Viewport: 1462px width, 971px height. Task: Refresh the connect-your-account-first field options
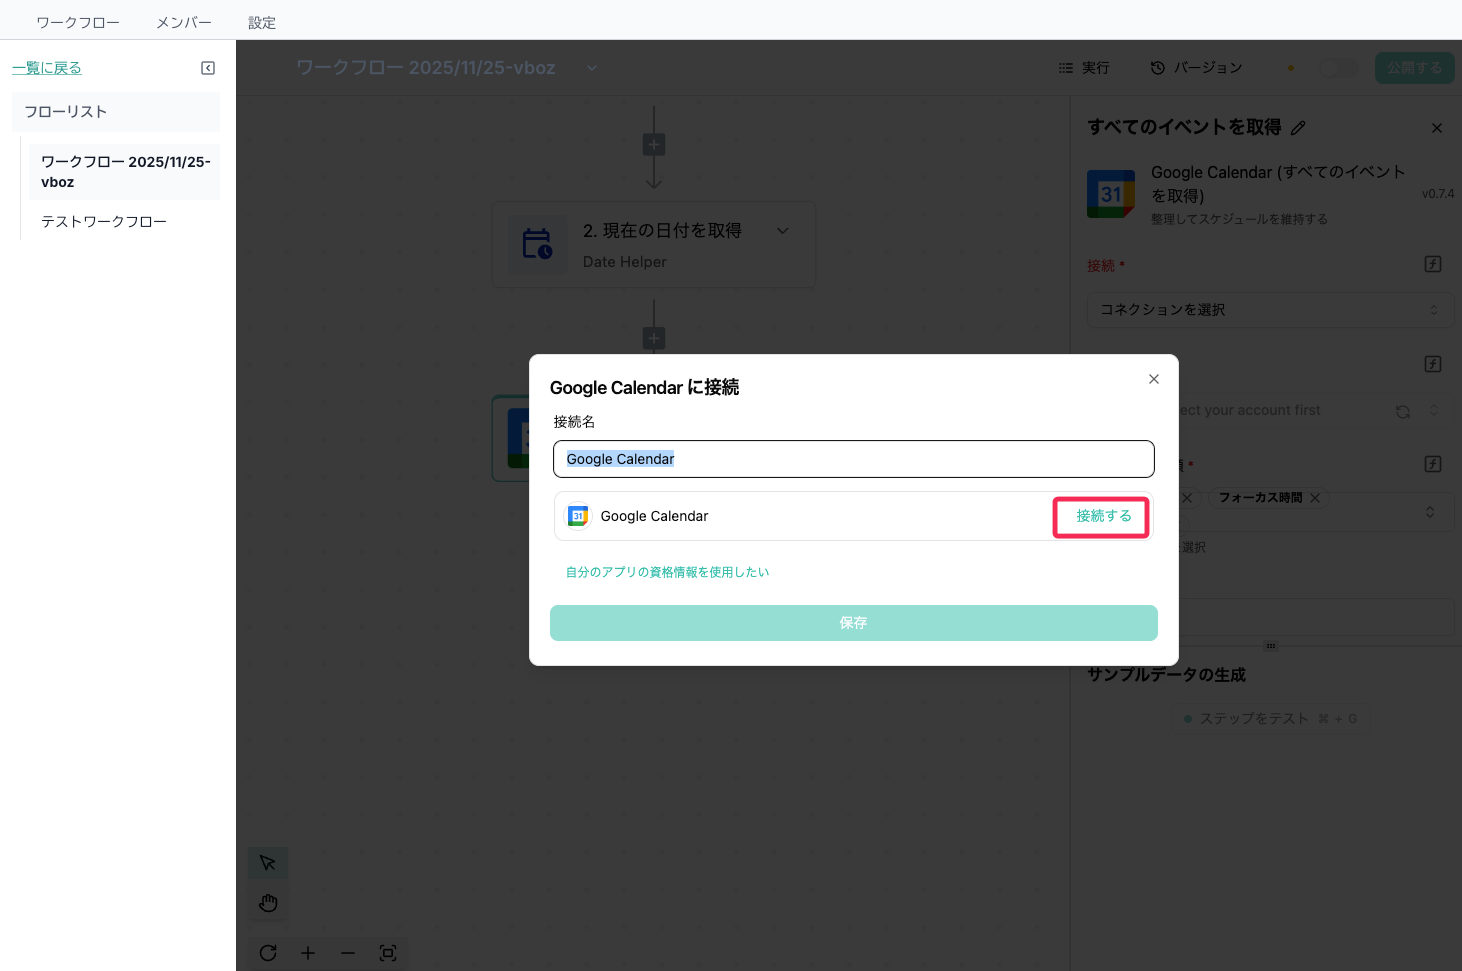[1403, 411]
